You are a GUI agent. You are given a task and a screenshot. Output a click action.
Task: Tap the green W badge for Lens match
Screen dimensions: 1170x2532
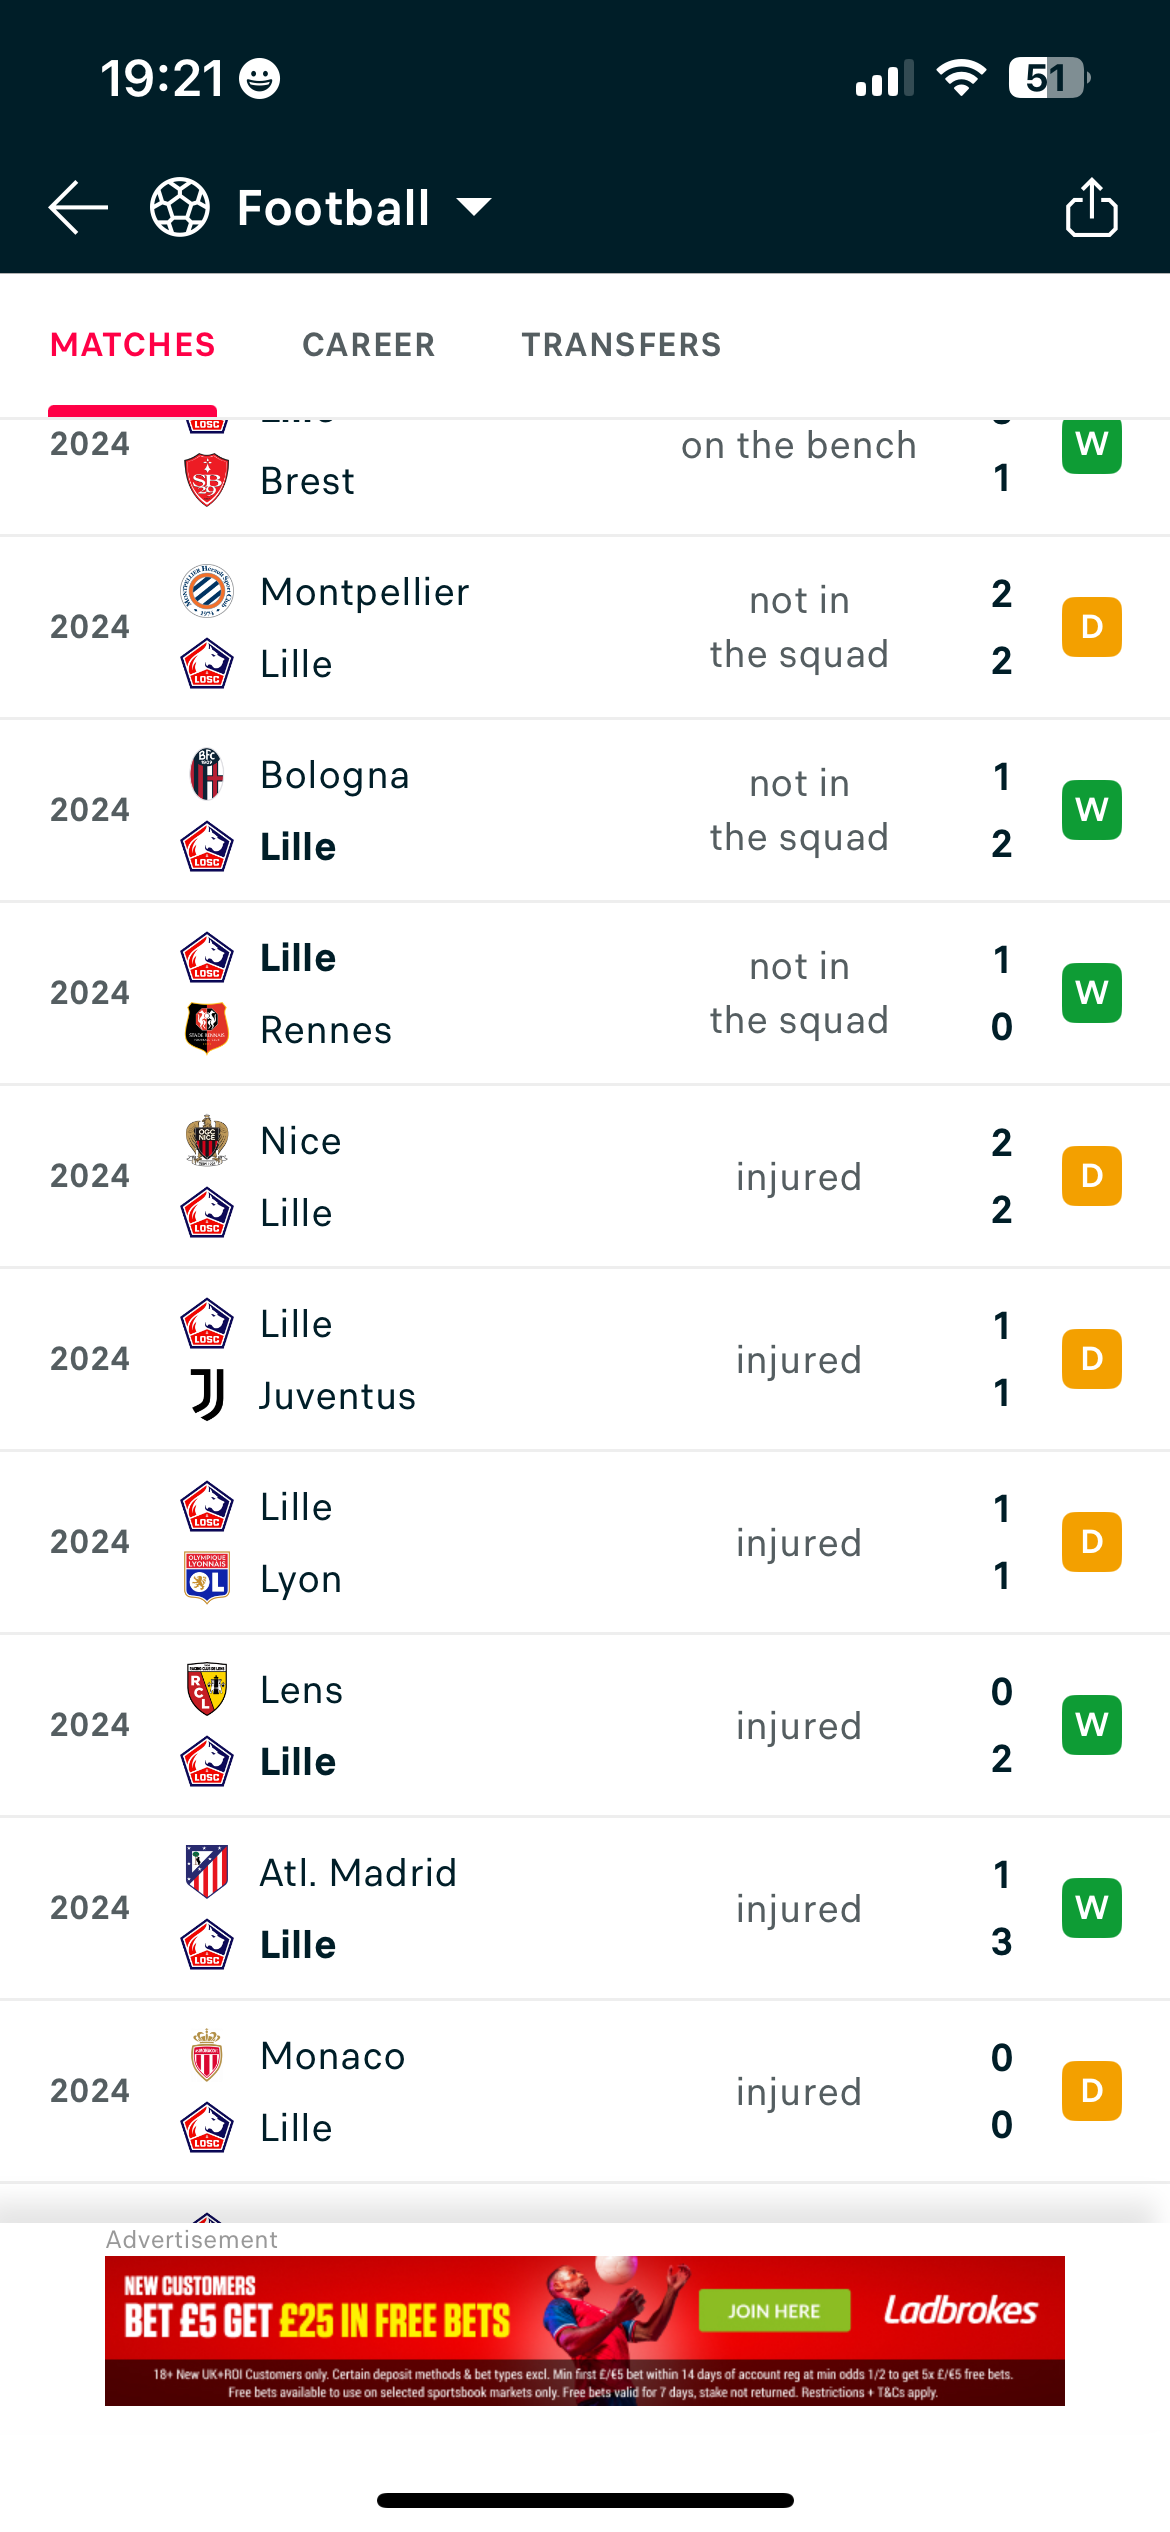(x=1091, y=1725)
